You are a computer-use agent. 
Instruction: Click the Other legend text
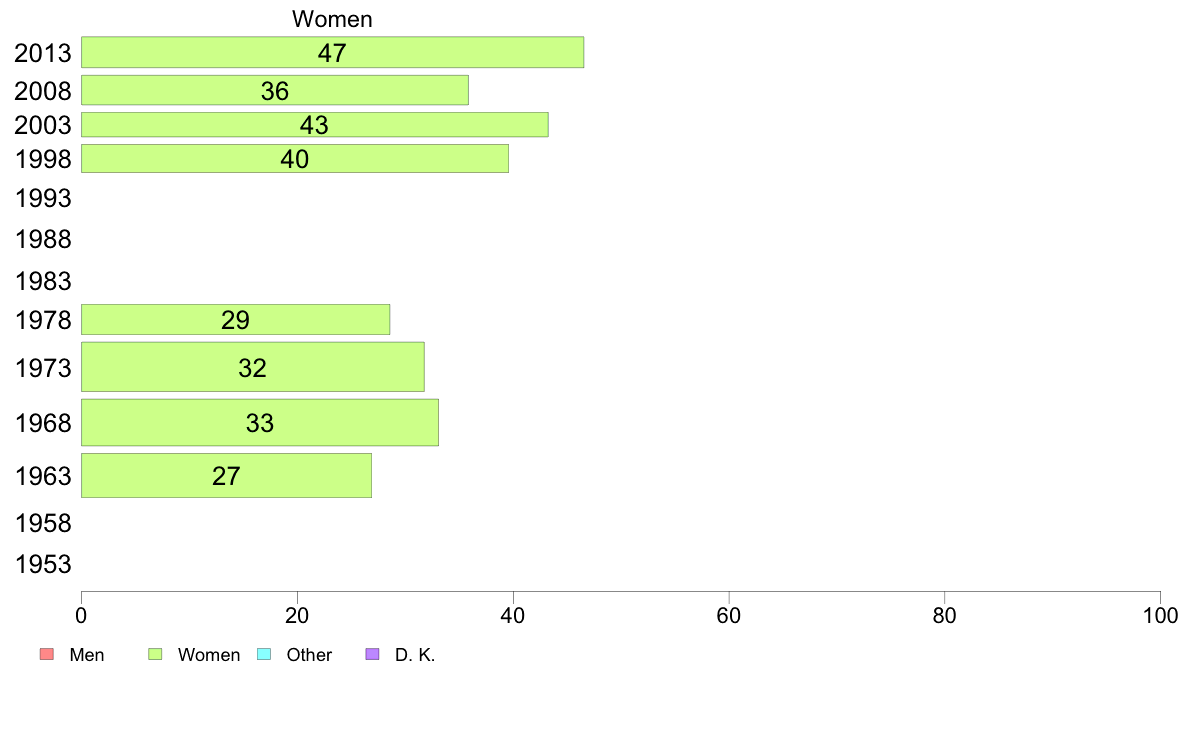pyautogui.click(x=309, y=655)
